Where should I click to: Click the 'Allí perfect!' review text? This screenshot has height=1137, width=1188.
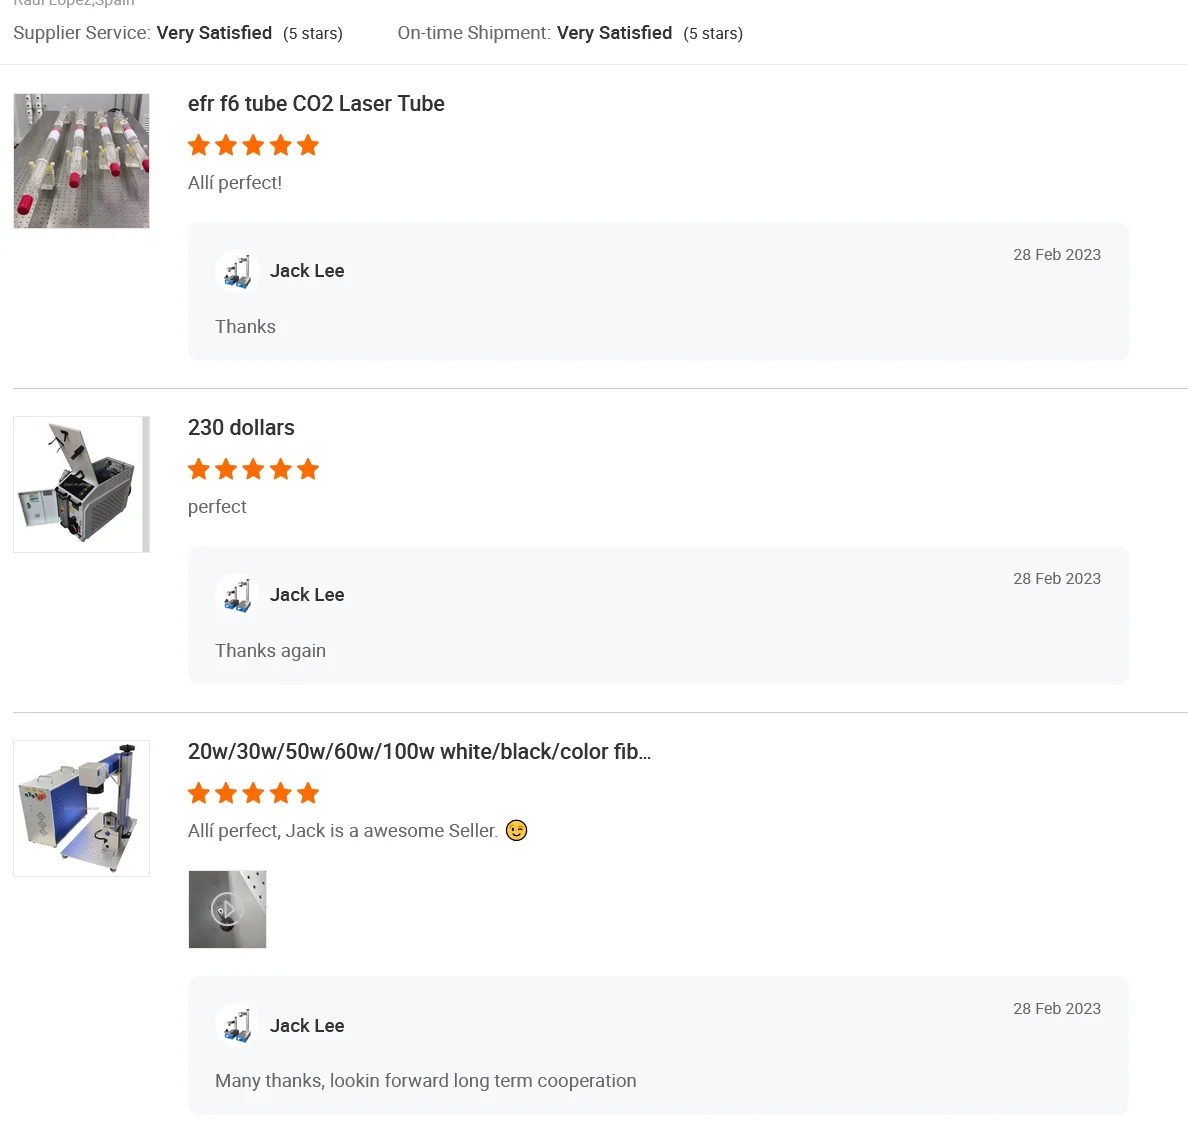pyautogui.click(x=235, y=183)
